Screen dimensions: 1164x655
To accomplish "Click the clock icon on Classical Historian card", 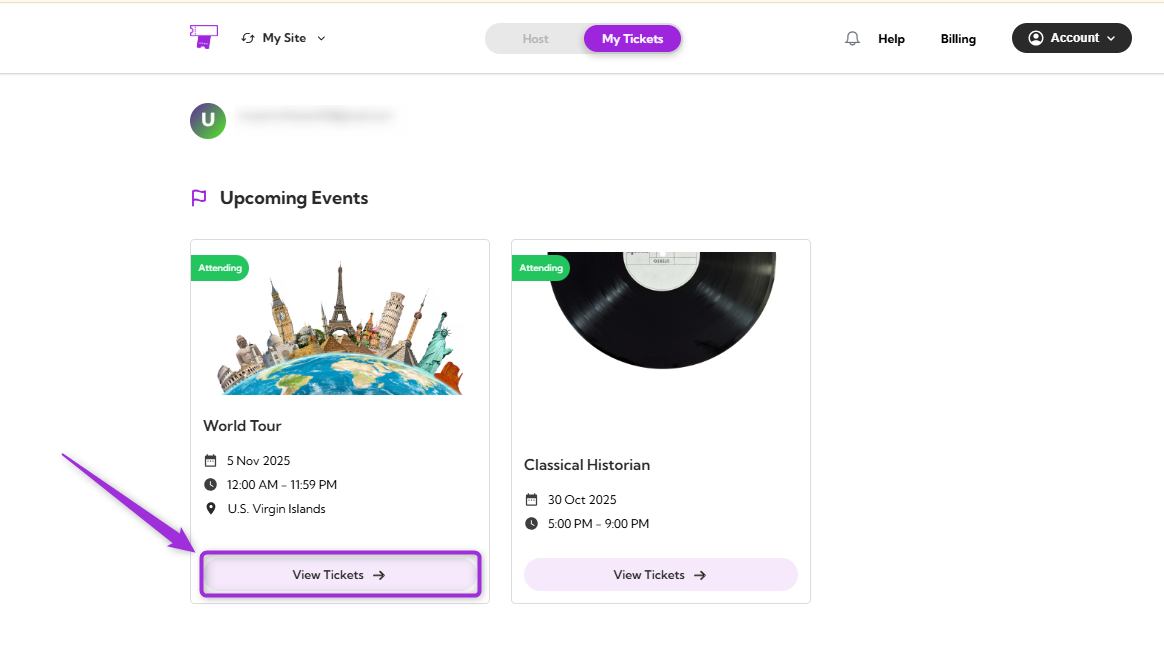I will coord(531,523).
